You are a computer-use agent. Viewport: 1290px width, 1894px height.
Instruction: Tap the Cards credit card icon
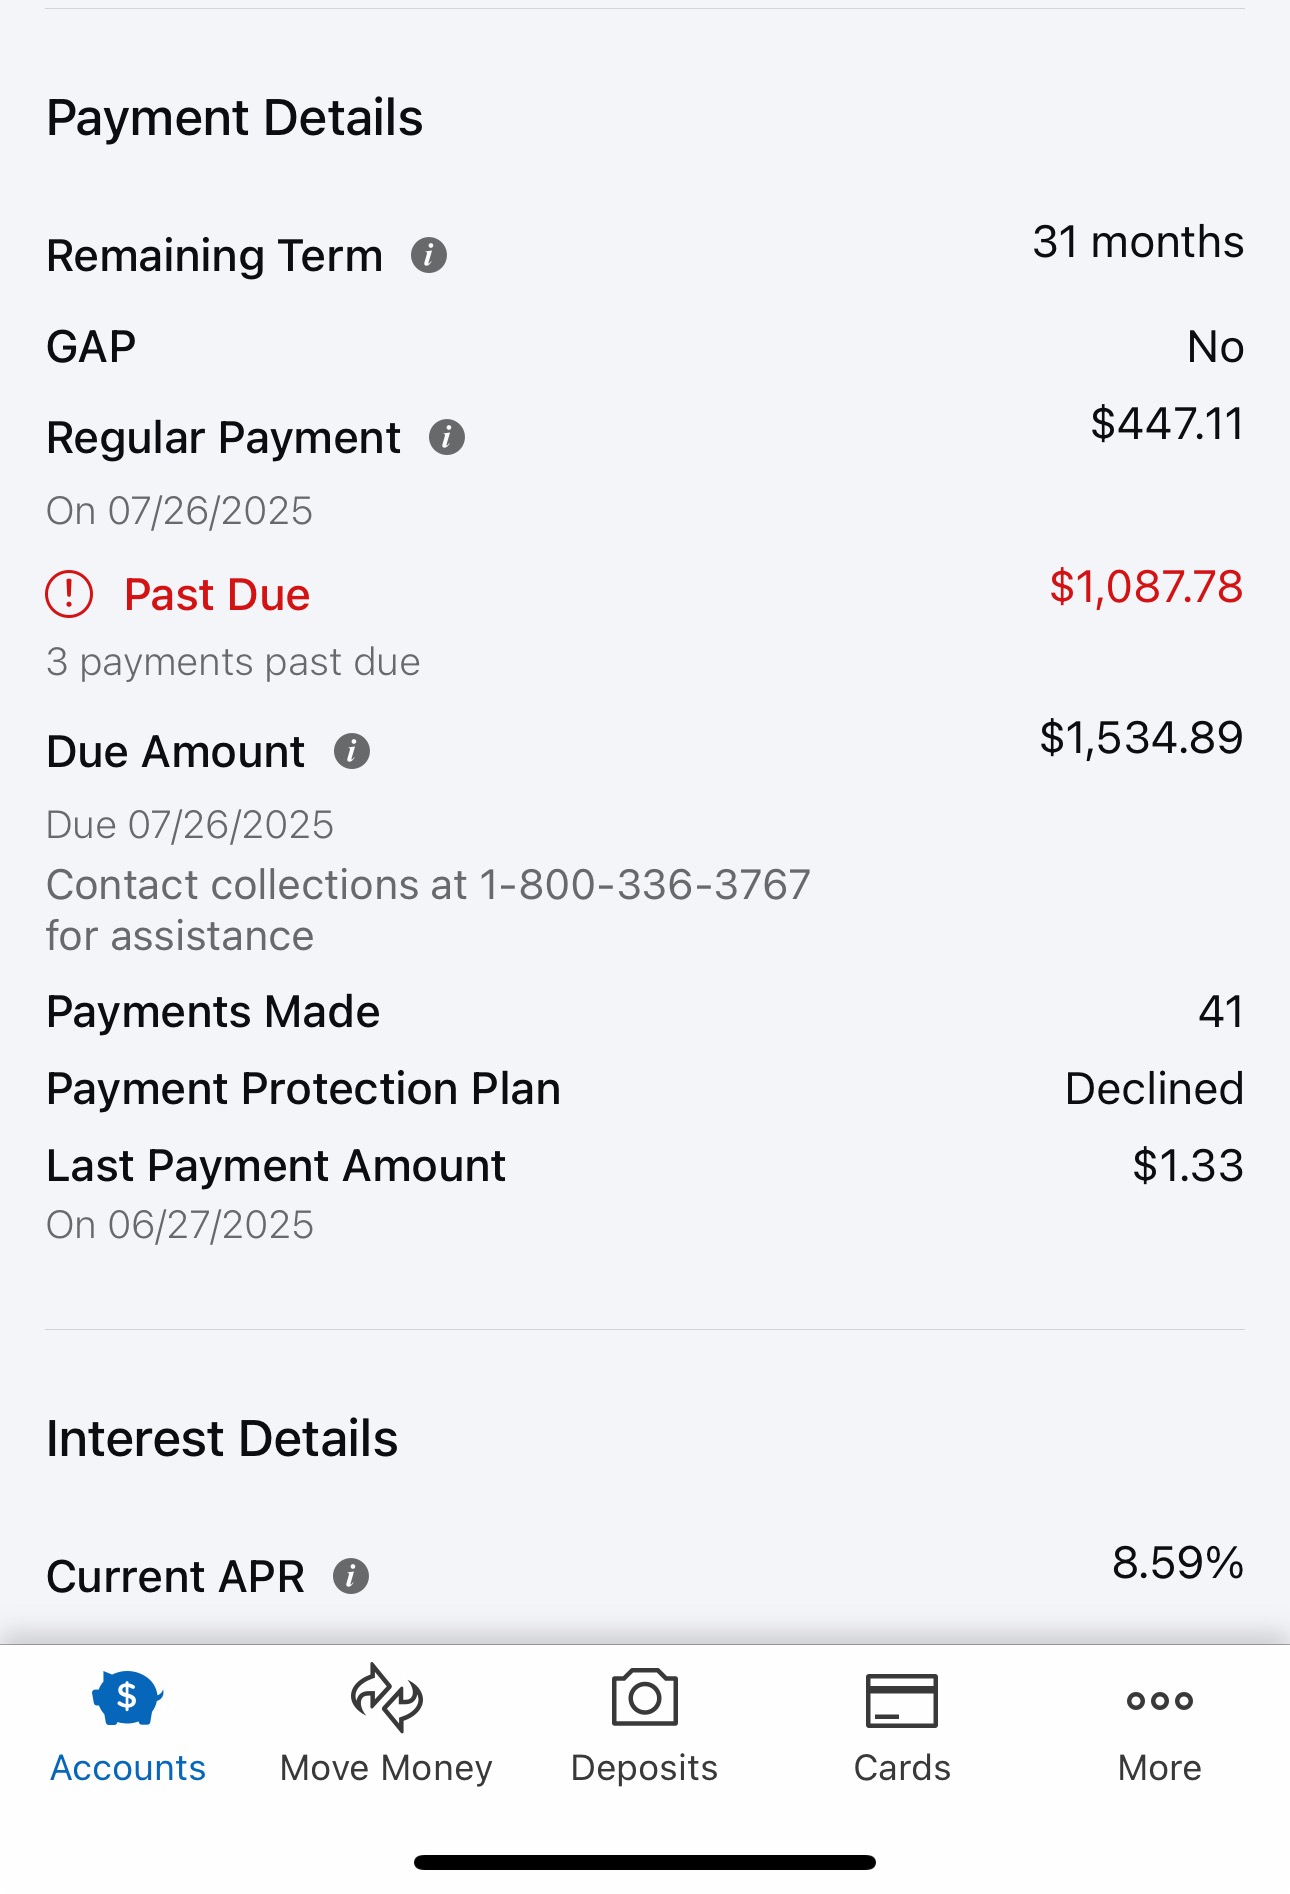[901, 1700]
